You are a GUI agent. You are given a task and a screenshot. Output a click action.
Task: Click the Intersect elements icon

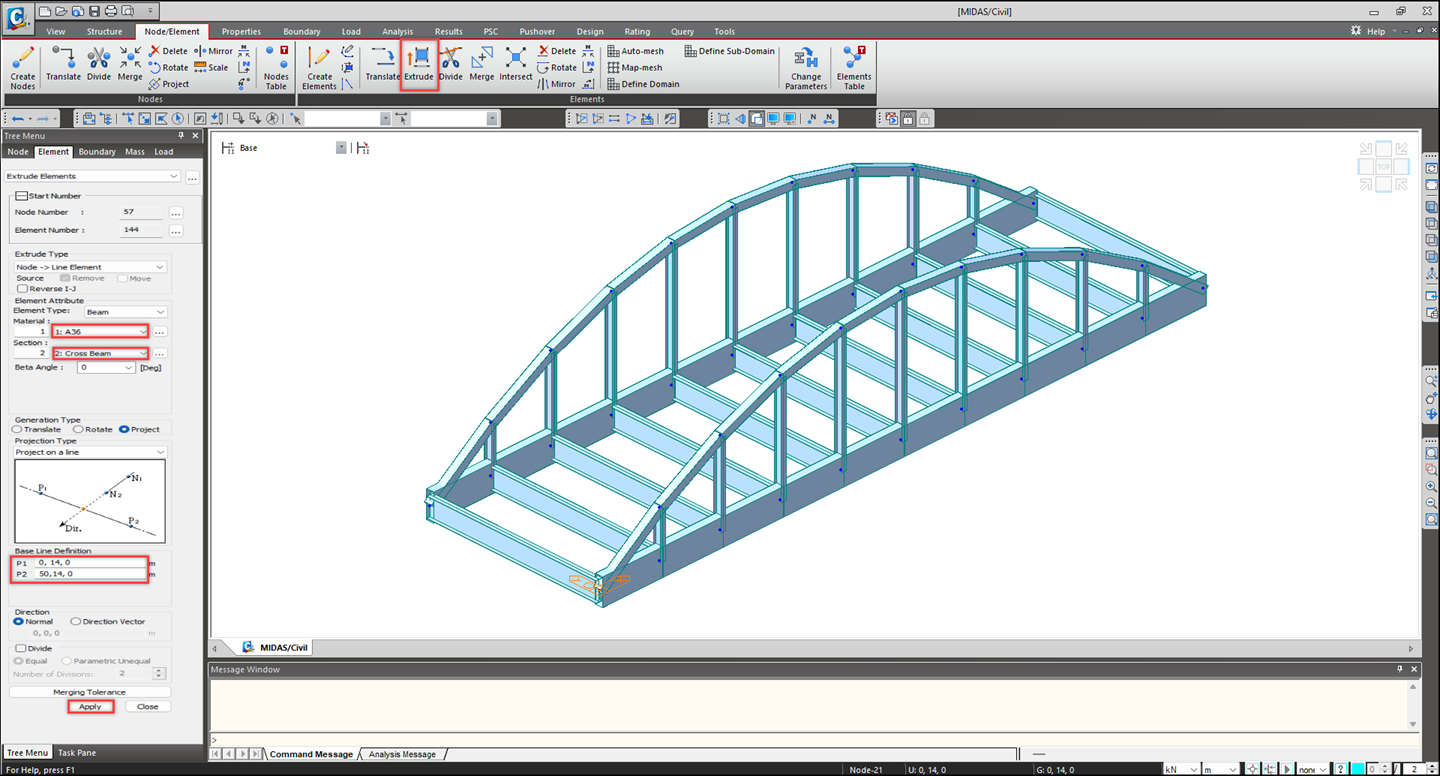pos(516,64)
